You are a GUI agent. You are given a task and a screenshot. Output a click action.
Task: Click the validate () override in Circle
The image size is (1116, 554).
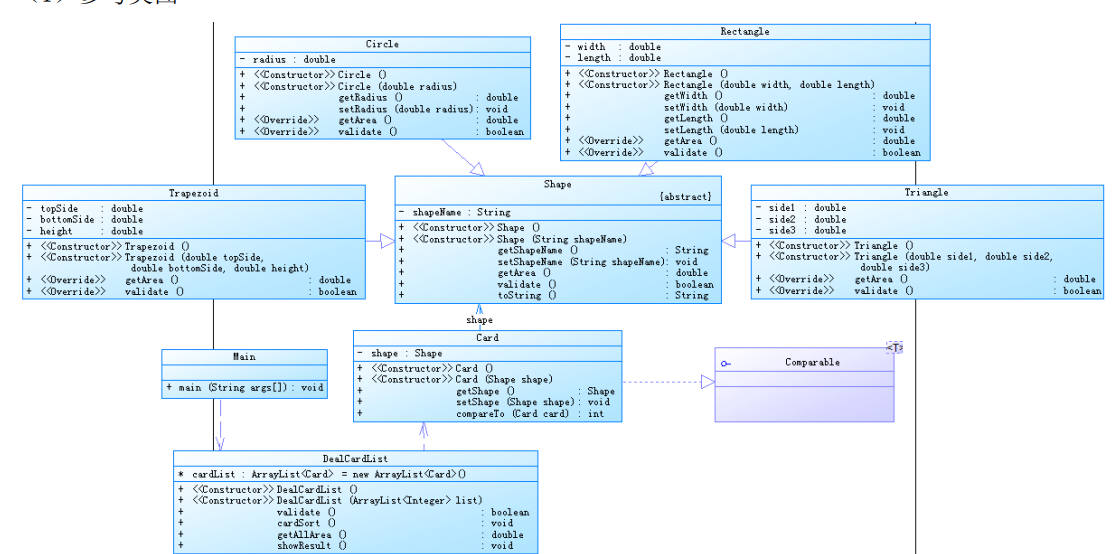point(368,132)
